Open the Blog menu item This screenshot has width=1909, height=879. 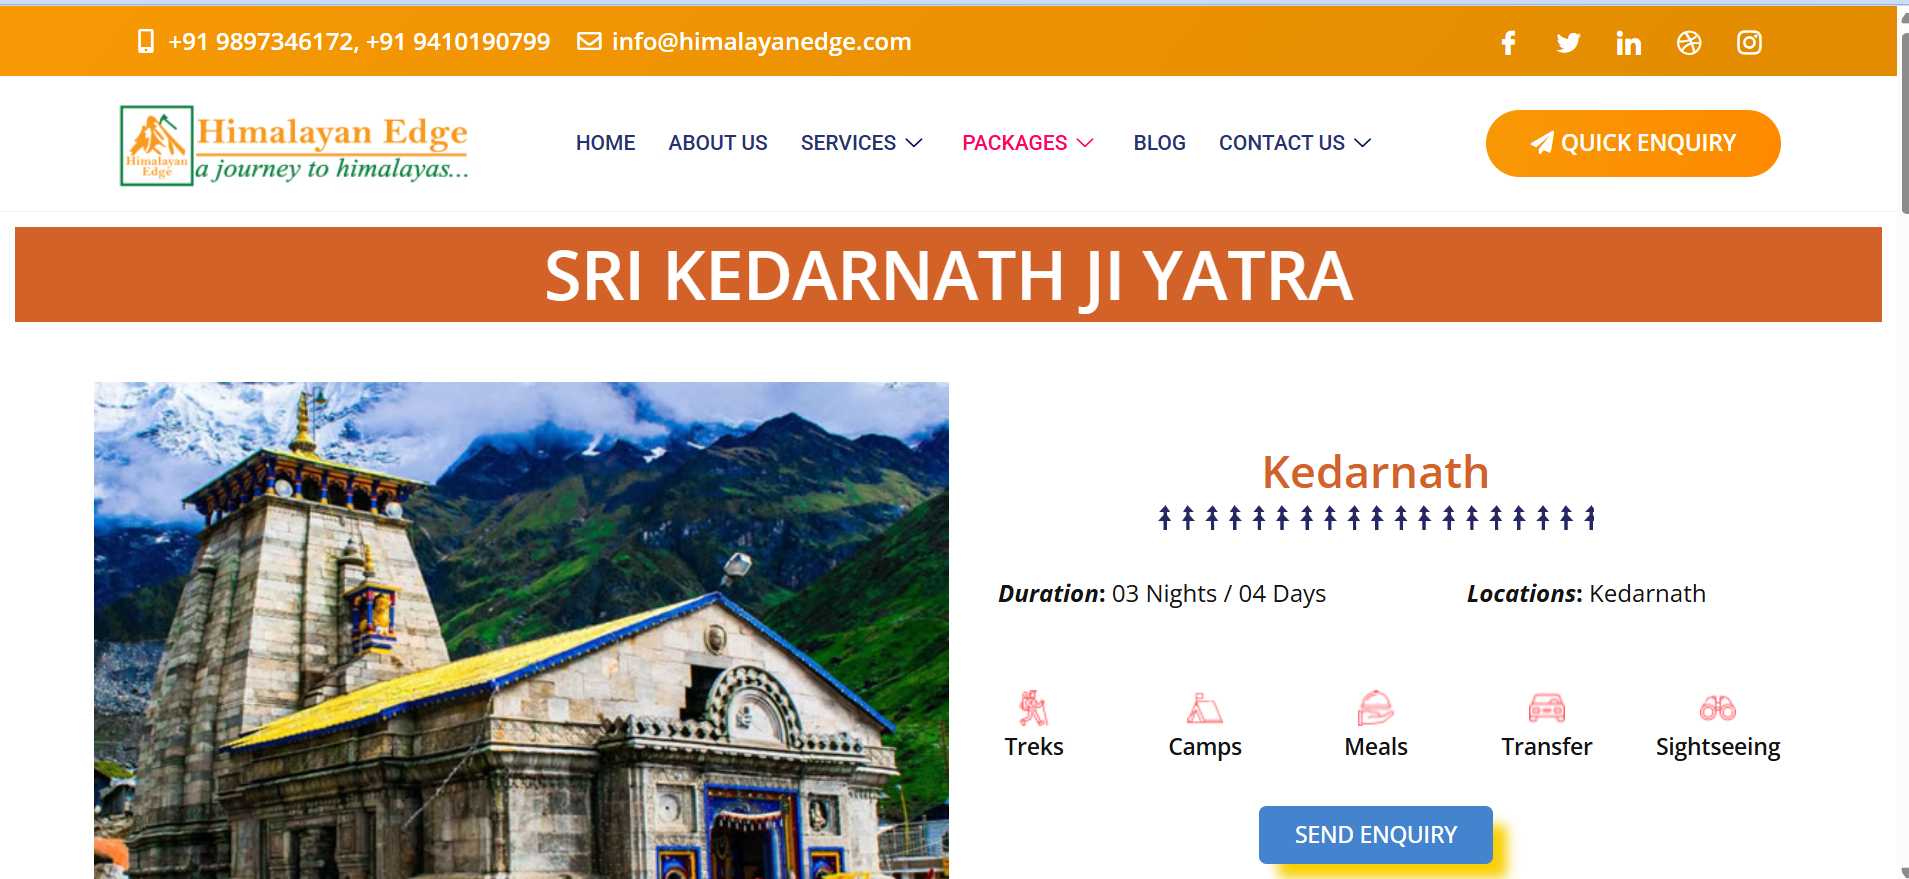coord(1159,143)
